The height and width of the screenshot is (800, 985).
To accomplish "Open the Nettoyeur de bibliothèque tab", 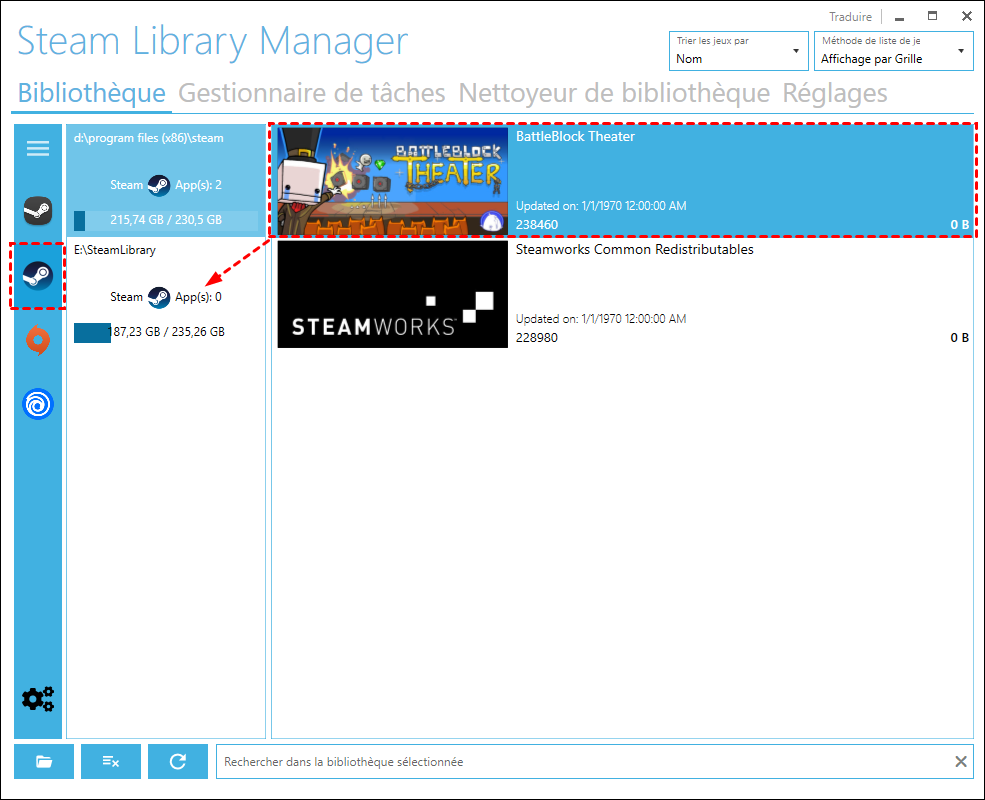I will 614,93.
